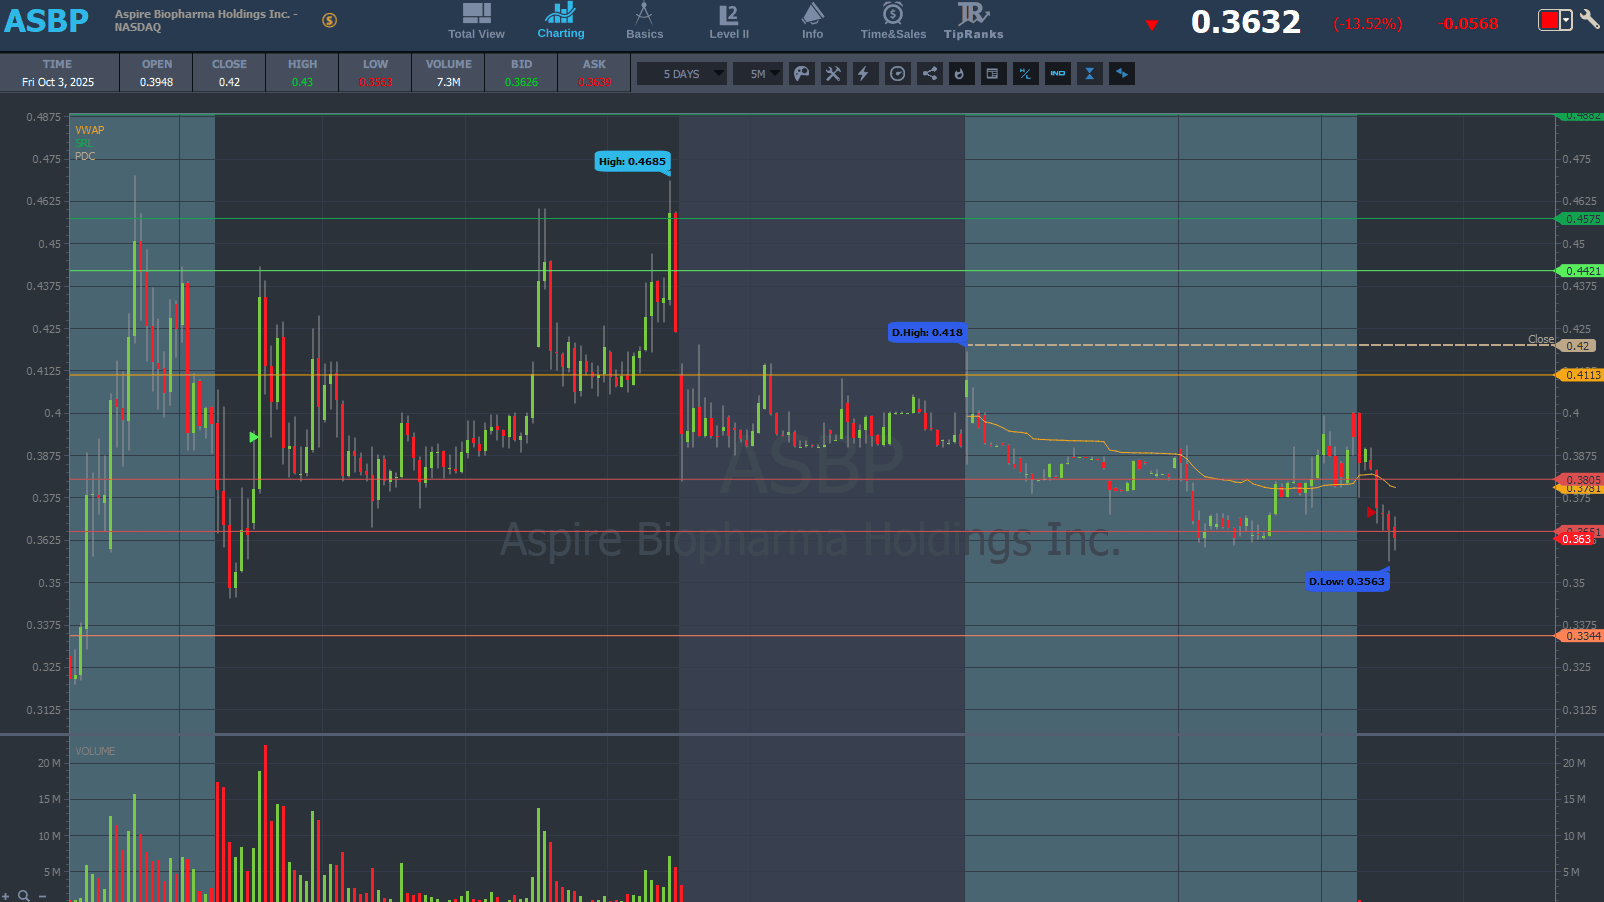Click the red 0.363 current price tag
The image size is (1604, 902).
click(x=1576, y=539)
